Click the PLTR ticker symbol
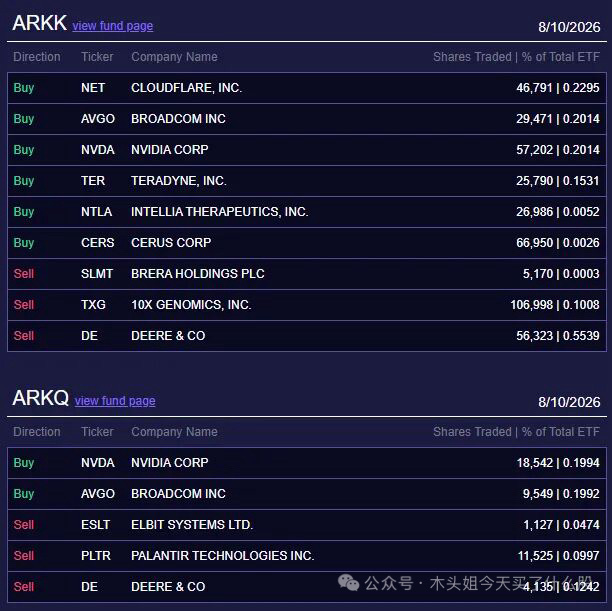This screenshot has width=612, height=611. pos(96,556)
